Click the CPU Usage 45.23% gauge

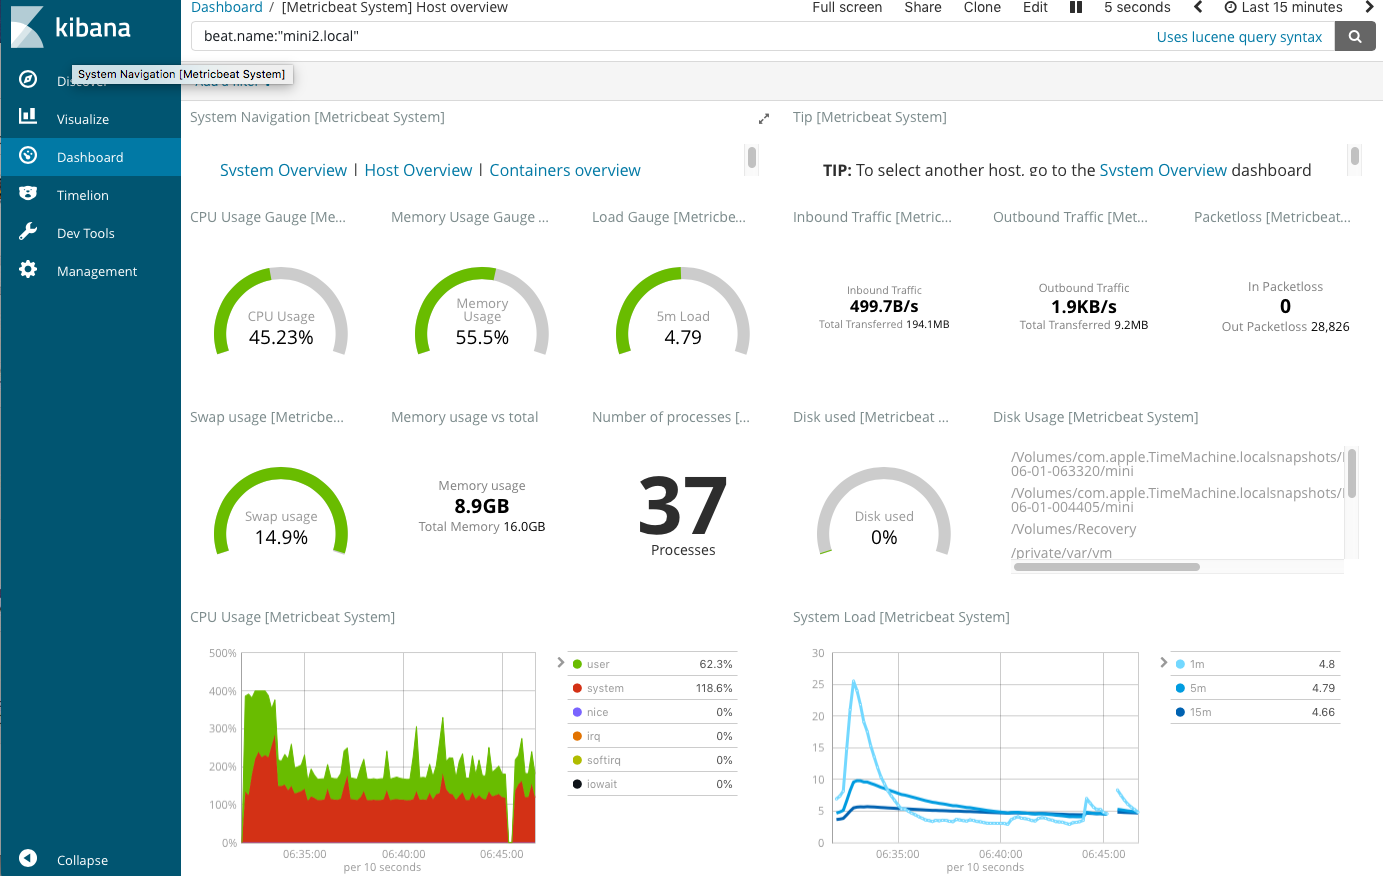click(281, 311)
